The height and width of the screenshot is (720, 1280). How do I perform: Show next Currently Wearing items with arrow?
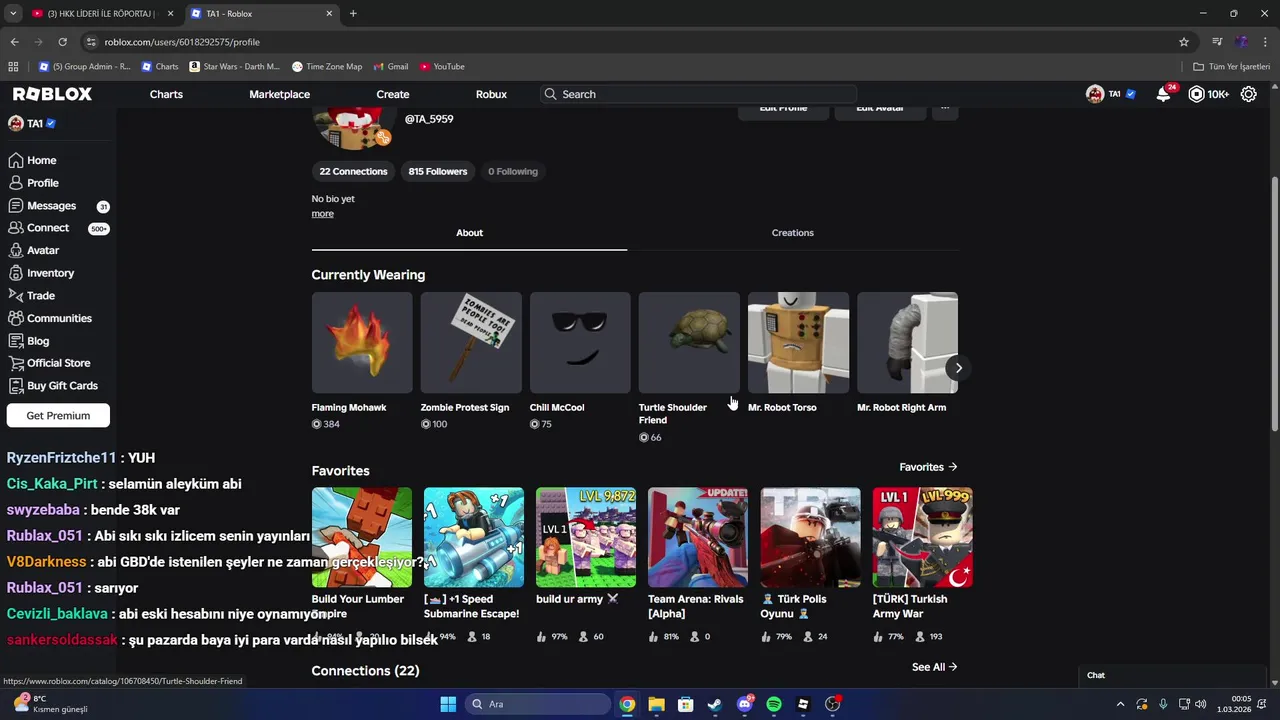[x=958, y=368]
